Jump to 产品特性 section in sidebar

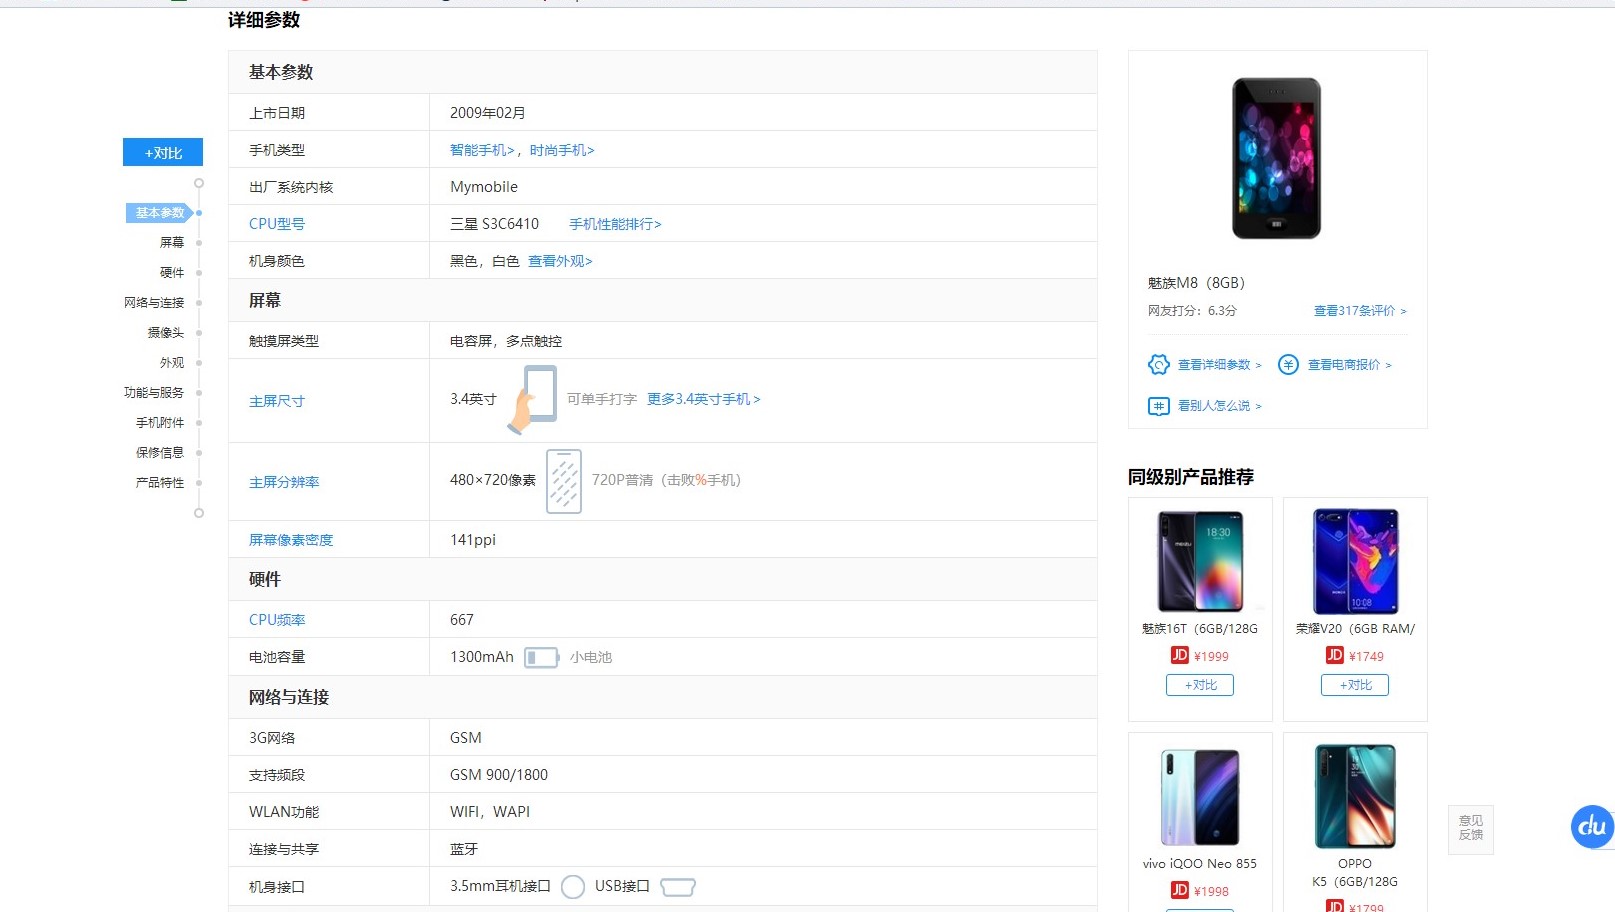click(160, 483)
